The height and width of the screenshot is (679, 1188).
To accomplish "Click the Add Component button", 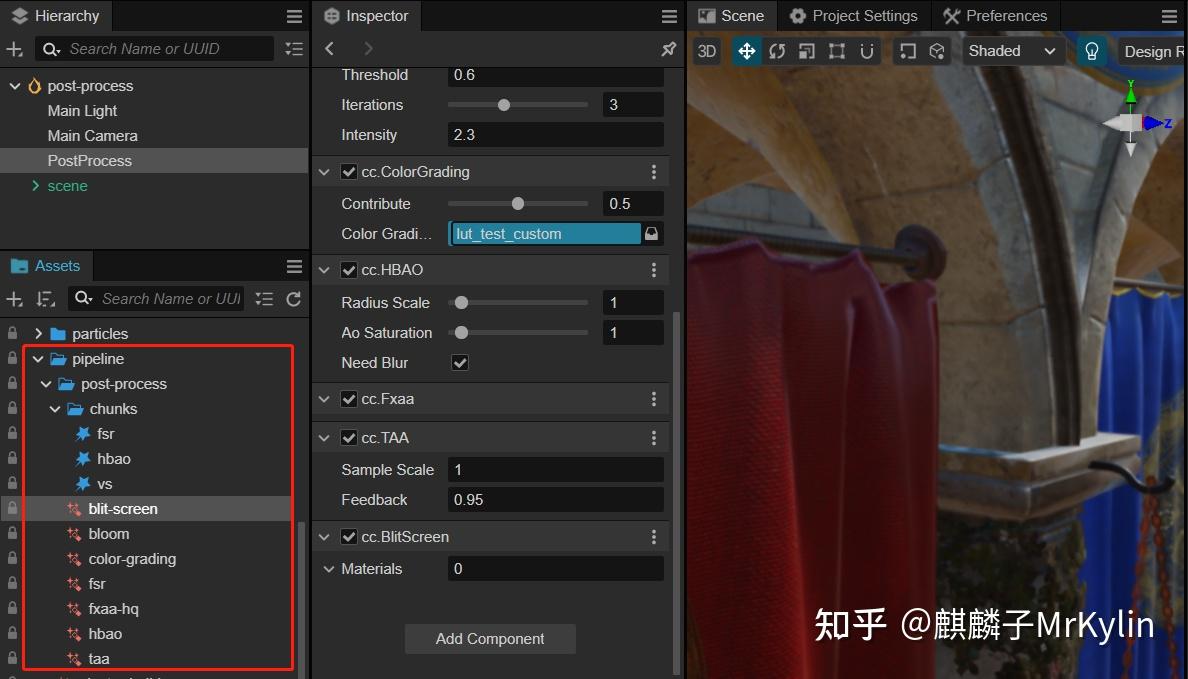I will [490, 639].
